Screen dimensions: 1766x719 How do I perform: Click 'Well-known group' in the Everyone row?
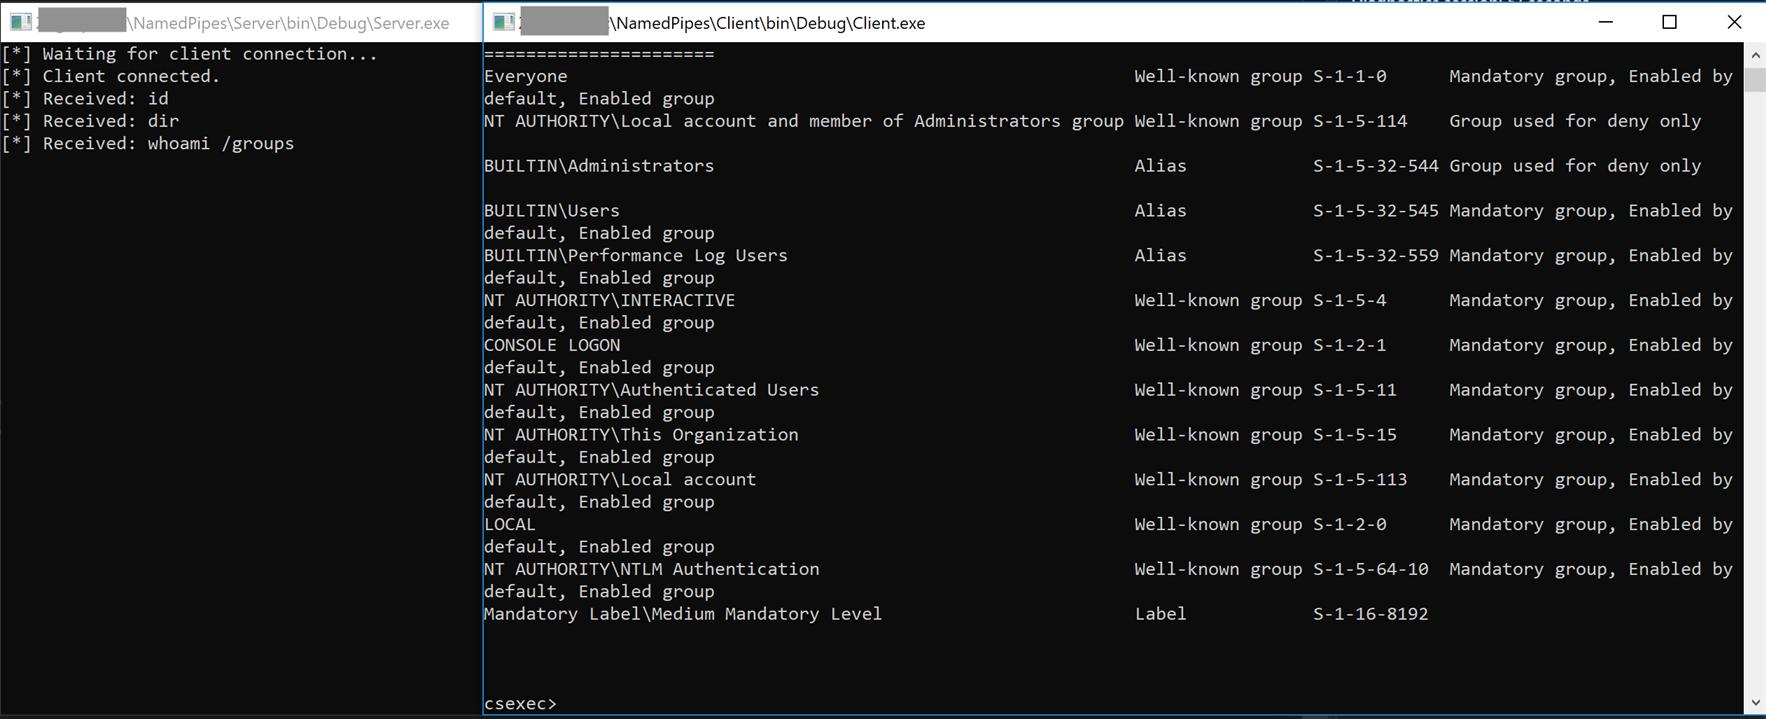pyautogui.click(x=1218, y=76)
